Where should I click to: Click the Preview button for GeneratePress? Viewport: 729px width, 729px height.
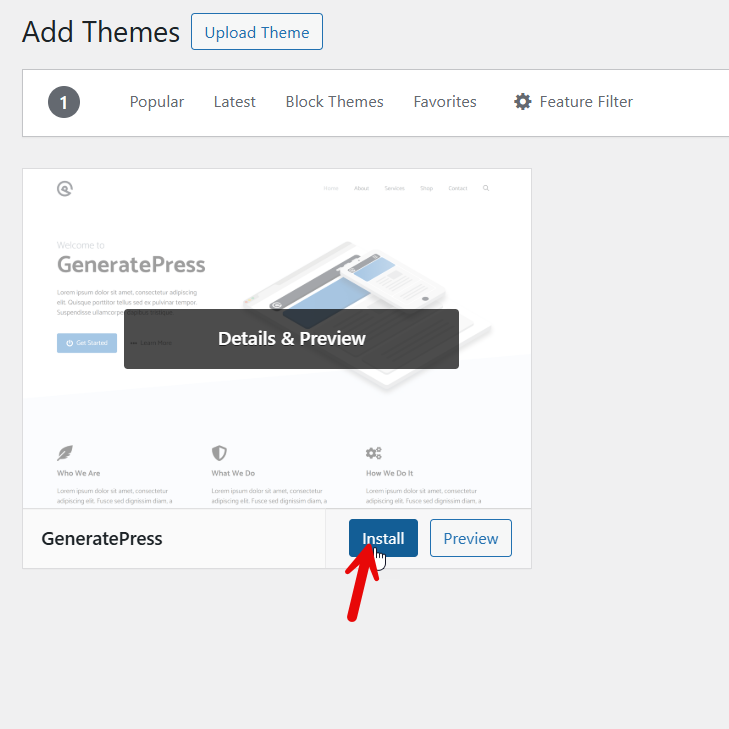pos(471,538)
